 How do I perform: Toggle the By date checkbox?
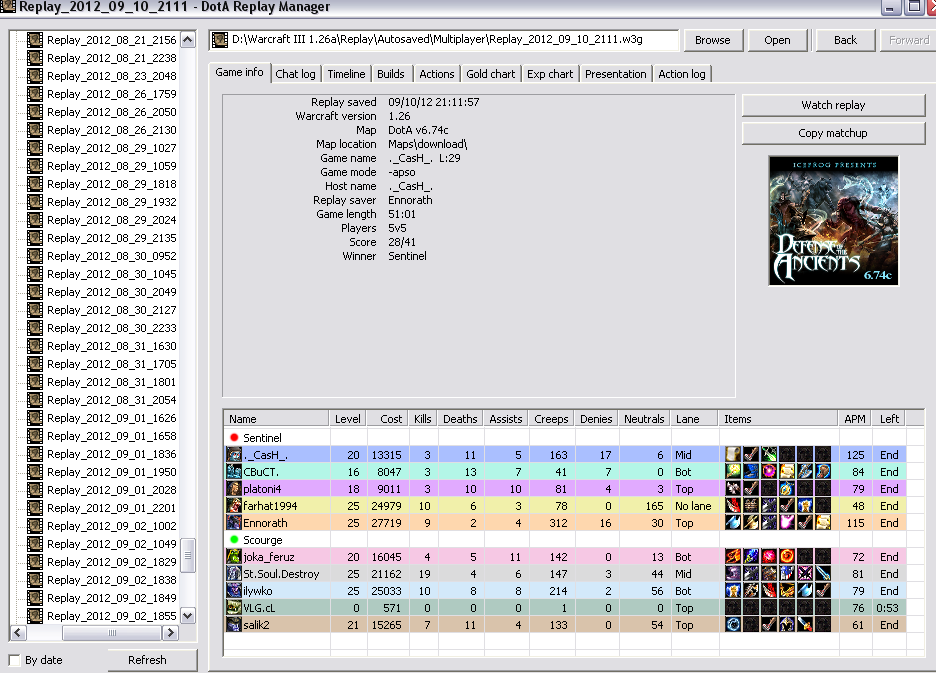[15, 660]
